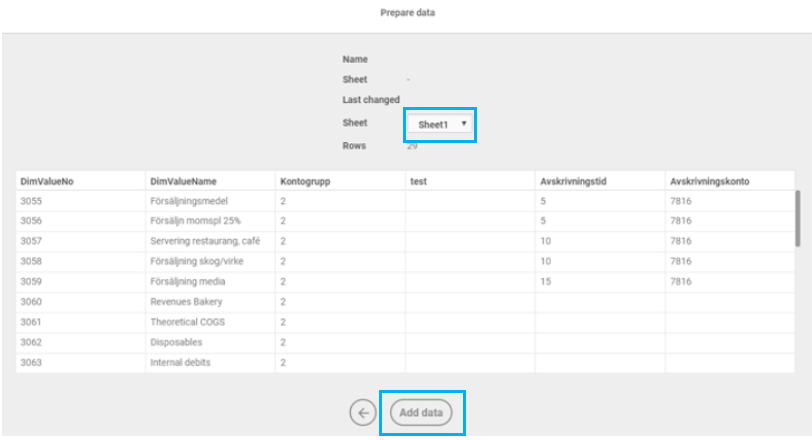Click the DimValueName column header
Viewport: 812px width, 440px height.
click(x=183, y=181)
